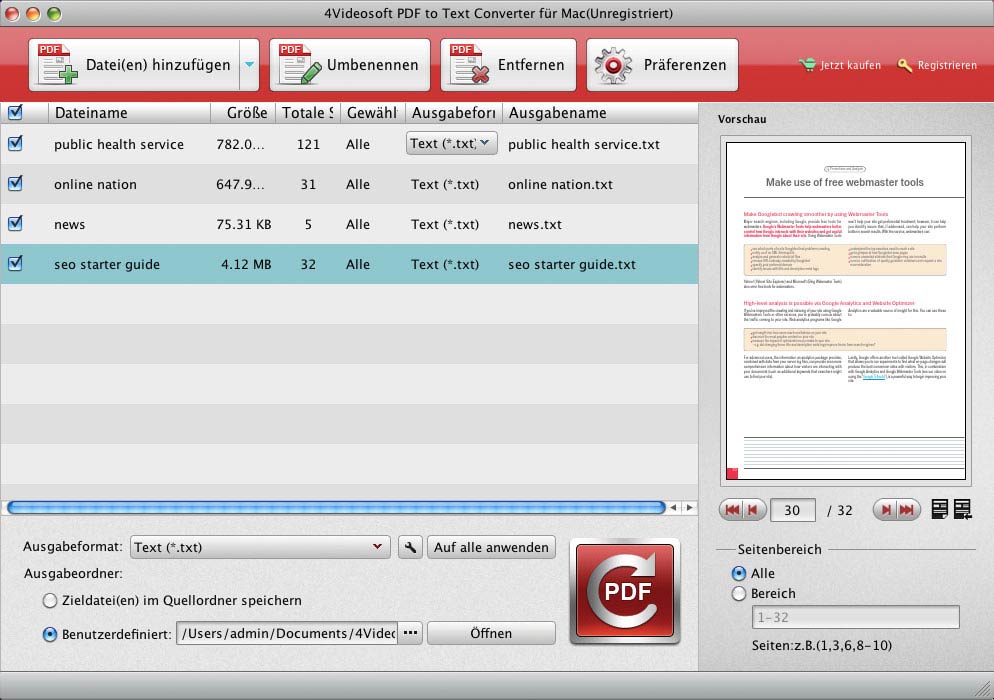The width and height of the screenshot is (994, 700).
Task: Open output format dropdown for public health service
Action: (x=452, y=144)
